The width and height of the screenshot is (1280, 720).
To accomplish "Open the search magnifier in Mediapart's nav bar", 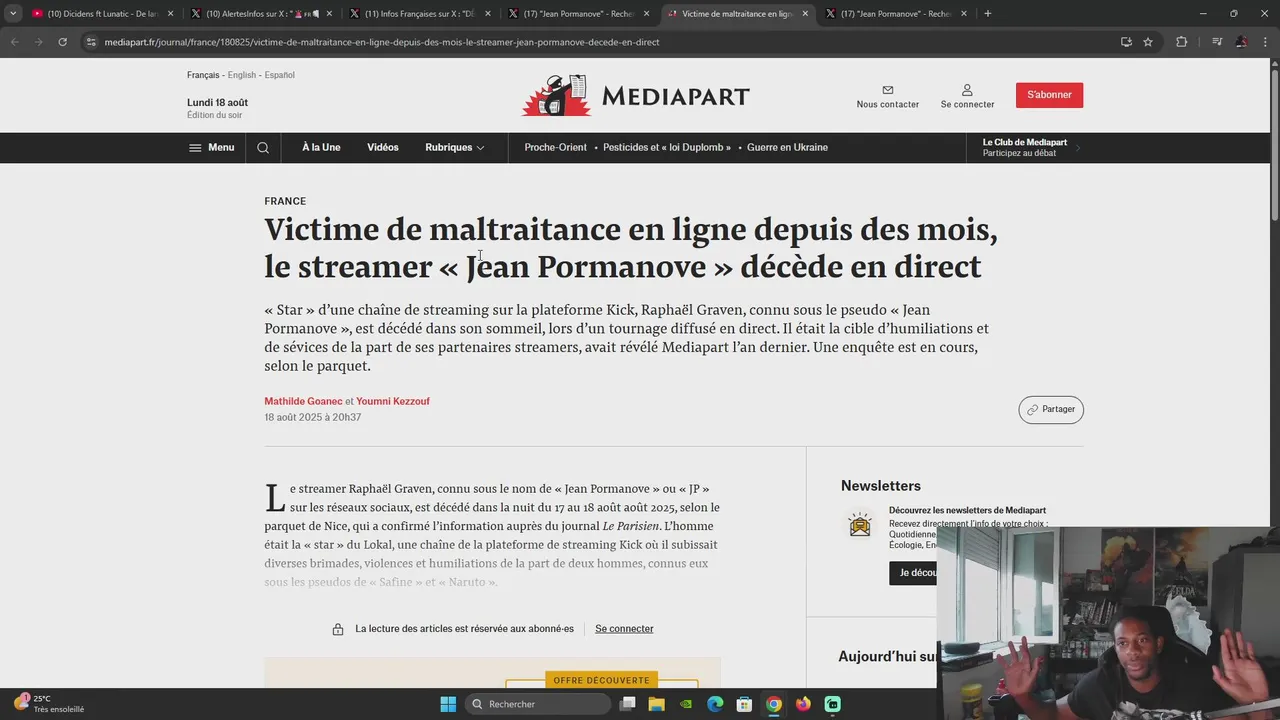I will point(263,147).
